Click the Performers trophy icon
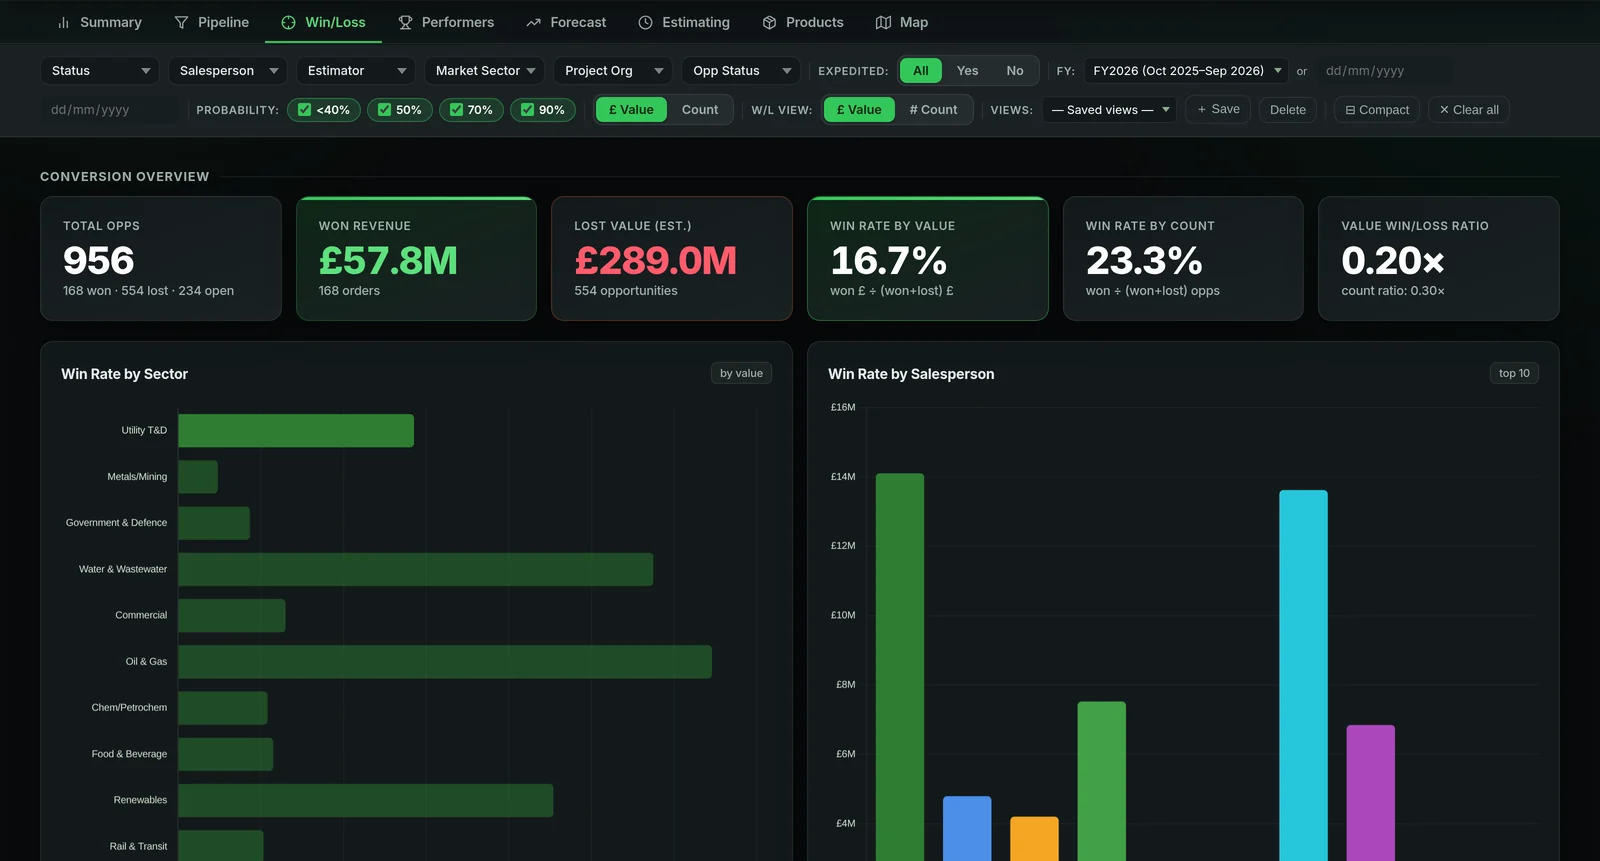This screenshot has width=1600, height=861. coord(405,22)
